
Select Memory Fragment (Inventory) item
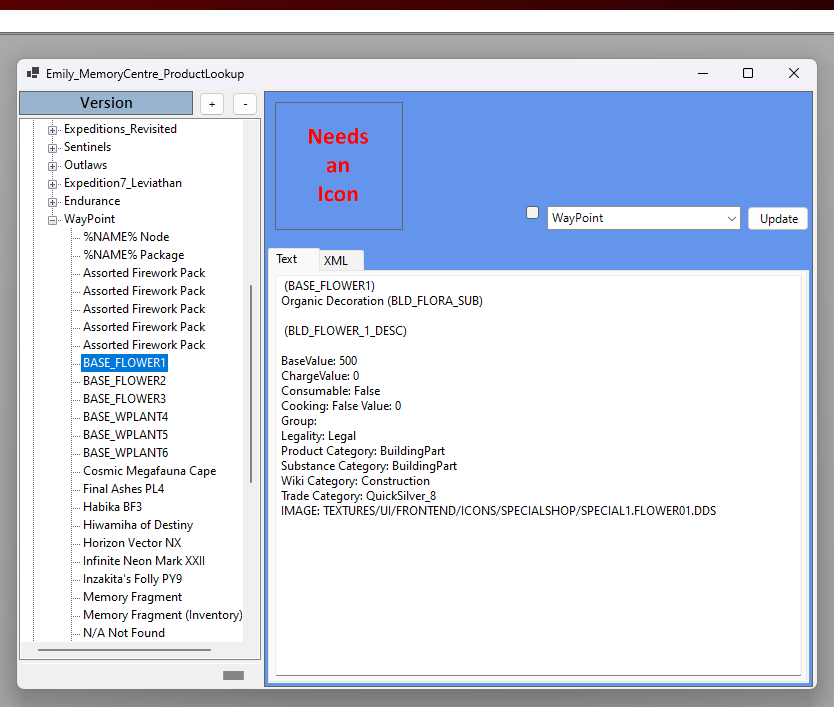click(x=162, y=615)
